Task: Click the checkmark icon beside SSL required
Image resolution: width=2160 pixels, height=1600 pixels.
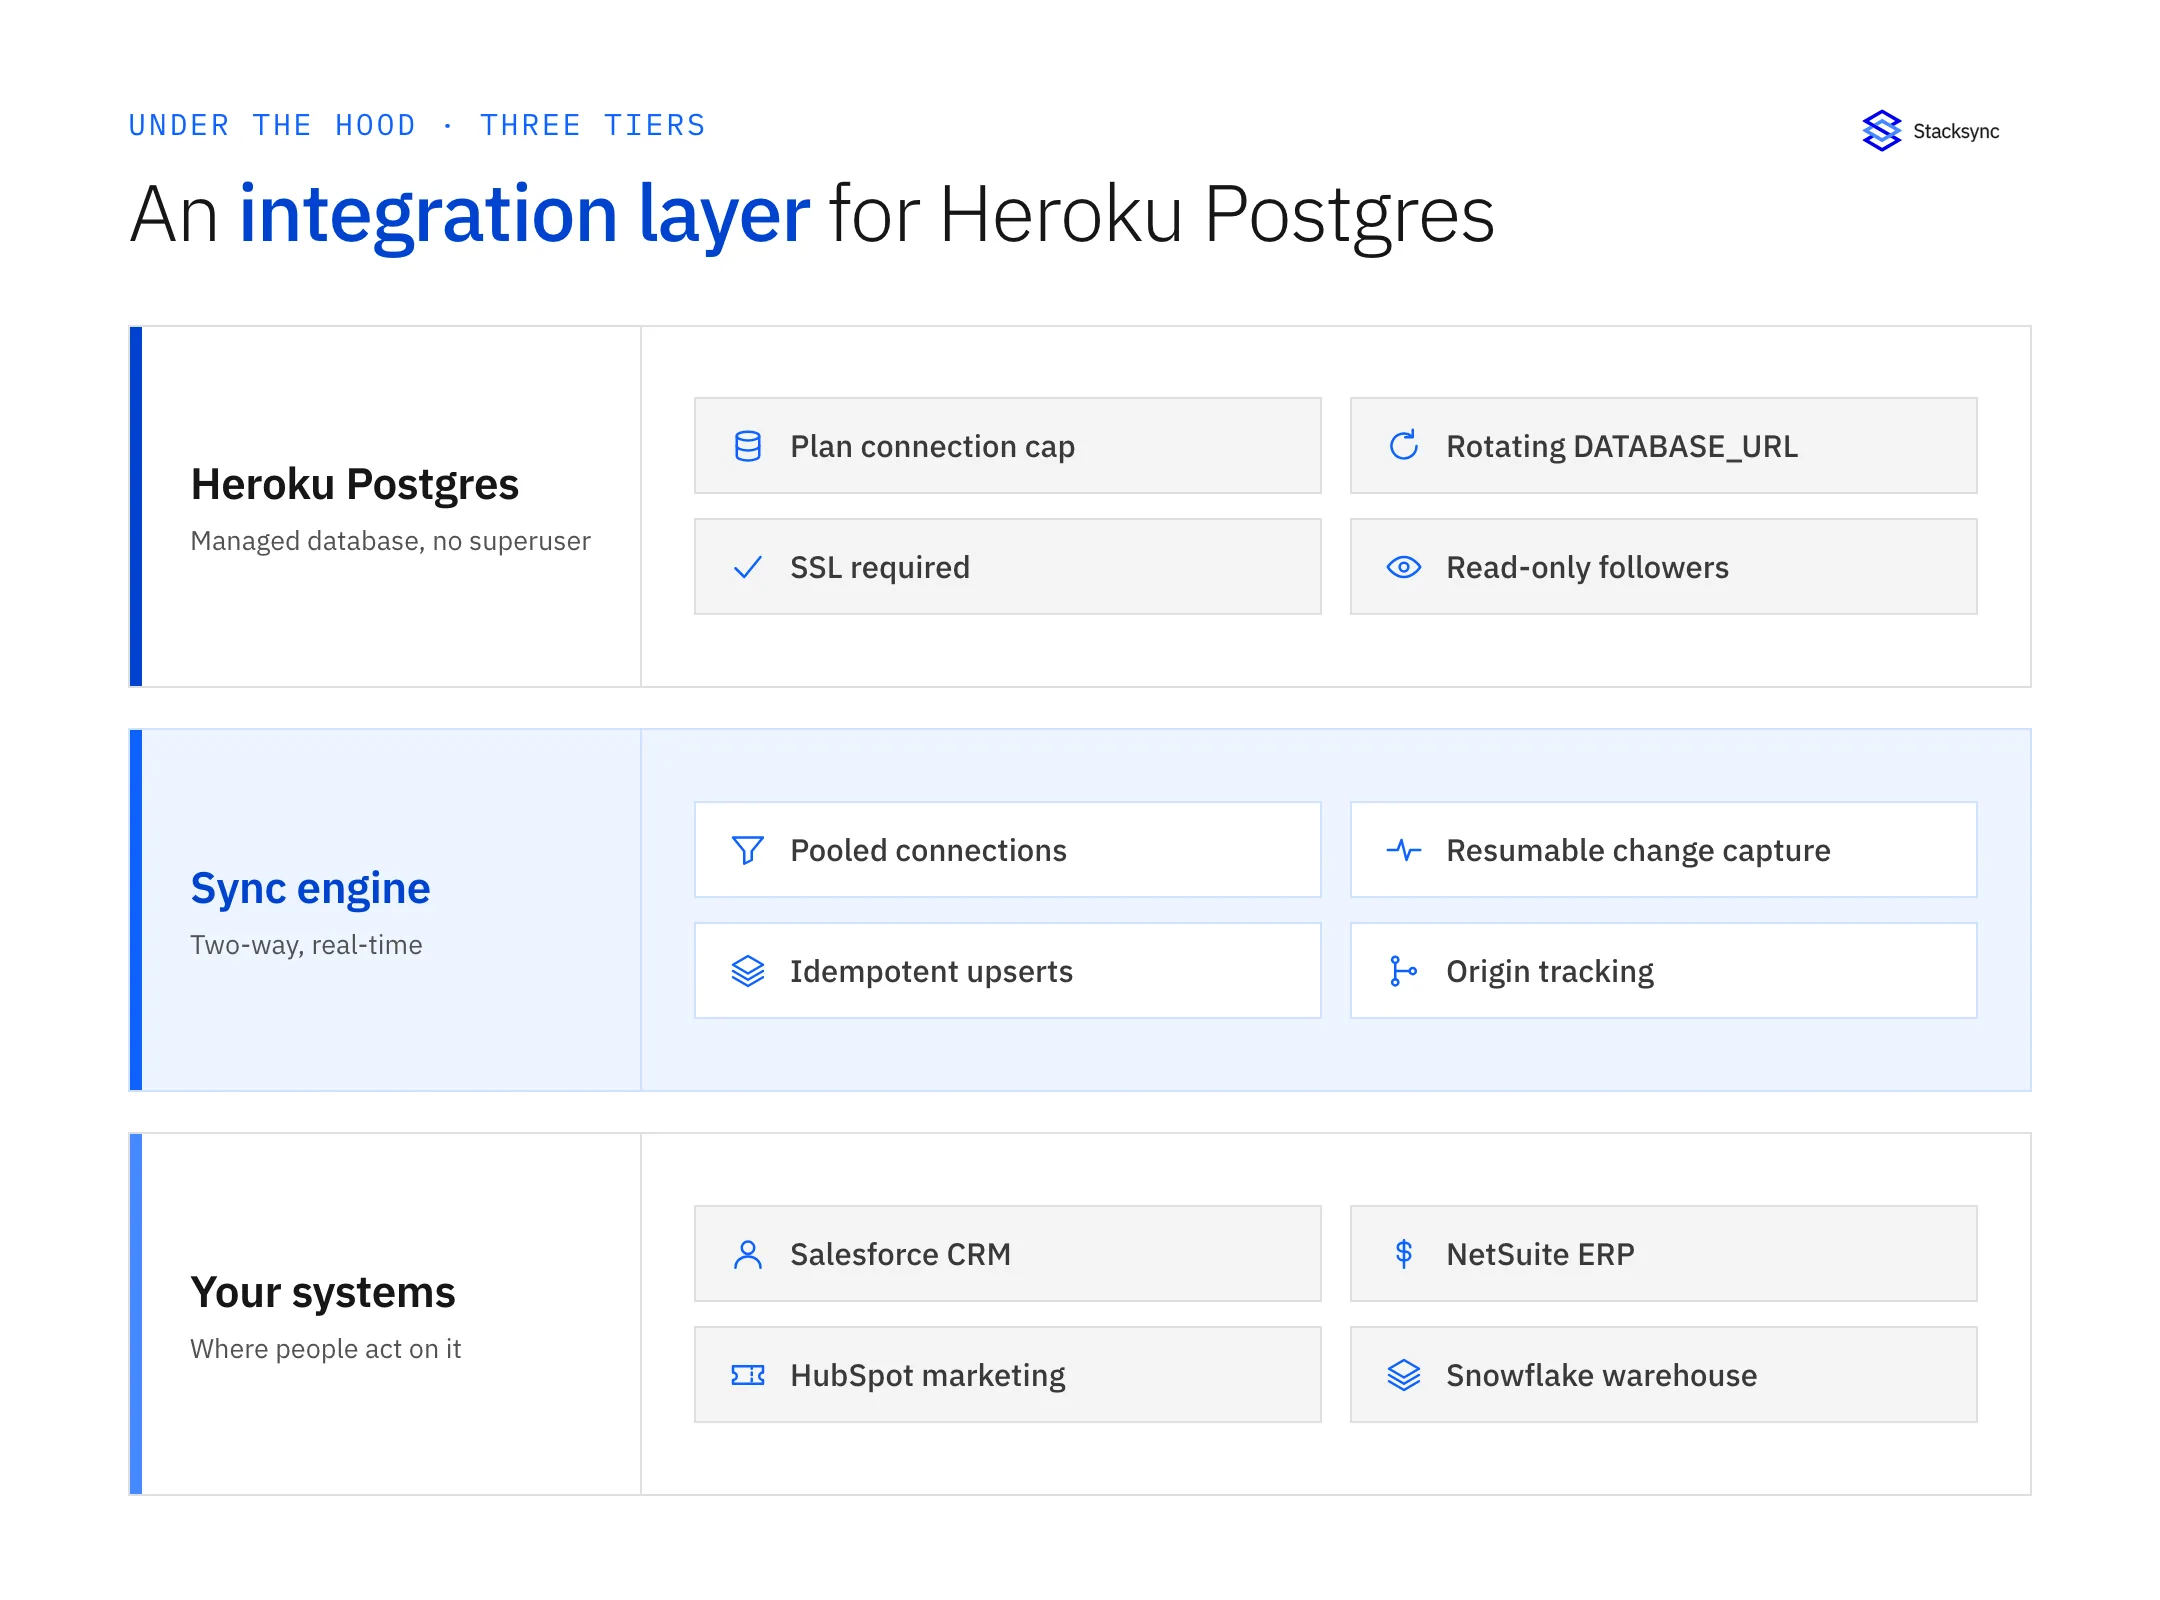Action: click(x=748, y=567)
